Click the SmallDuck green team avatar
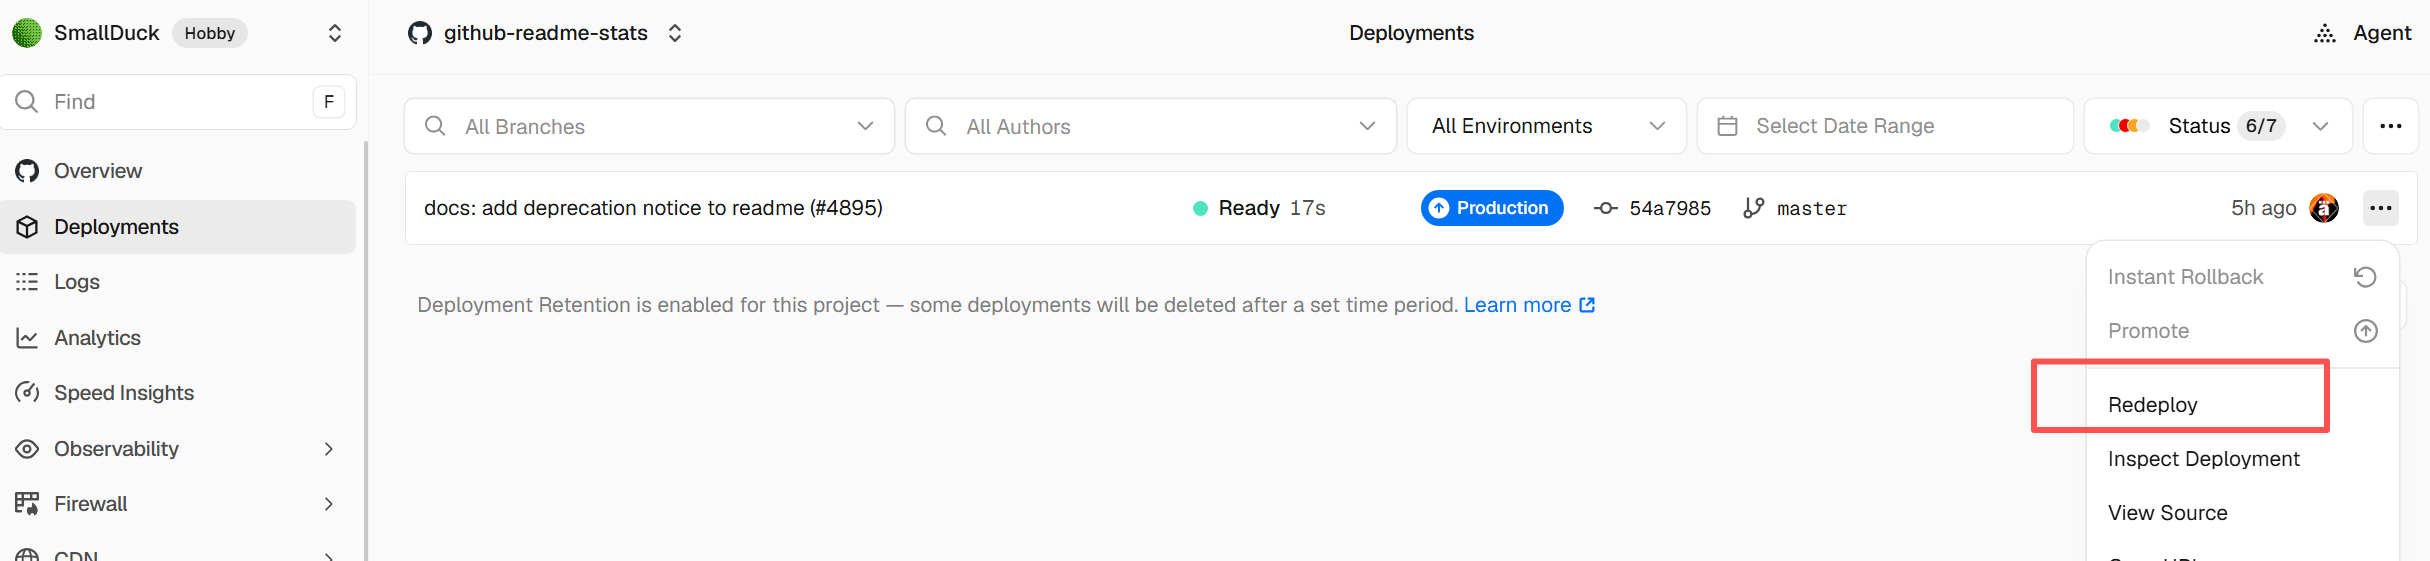Image resolution: width=2430 pixels, height=561 pixels. coord(27,33)
